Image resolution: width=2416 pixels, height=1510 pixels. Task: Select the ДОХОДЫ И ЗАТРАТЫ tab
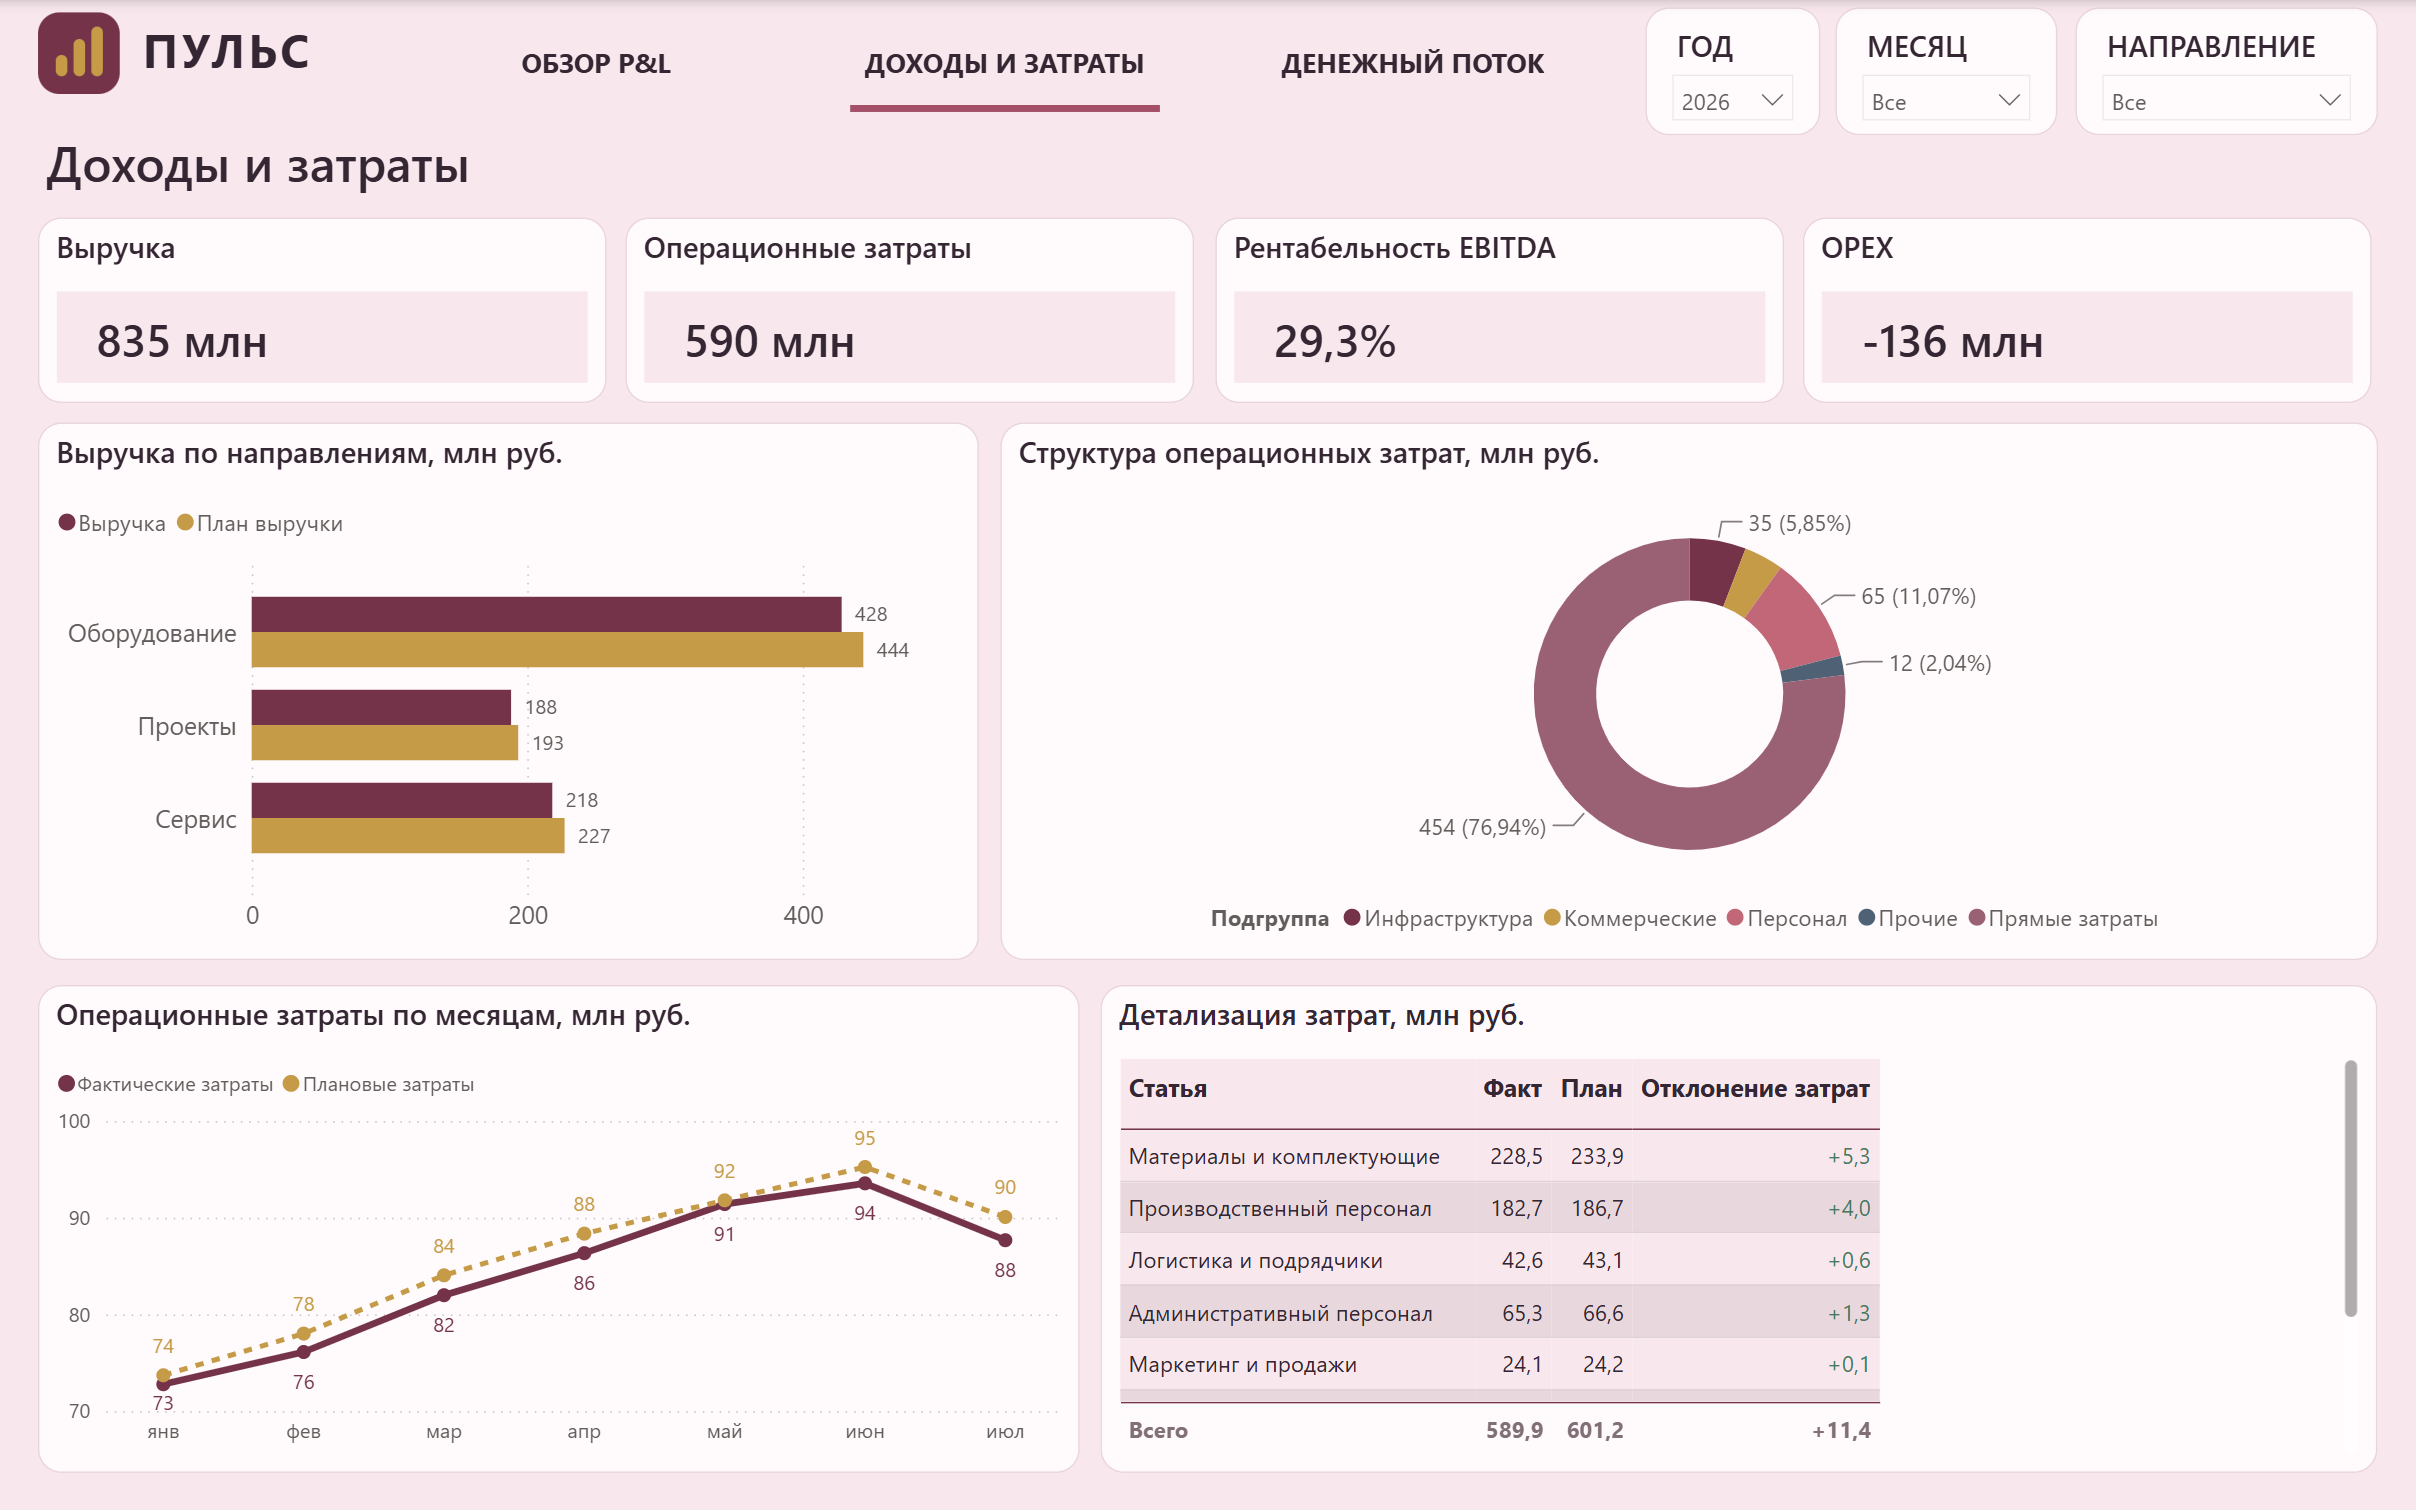[1004, 64]
